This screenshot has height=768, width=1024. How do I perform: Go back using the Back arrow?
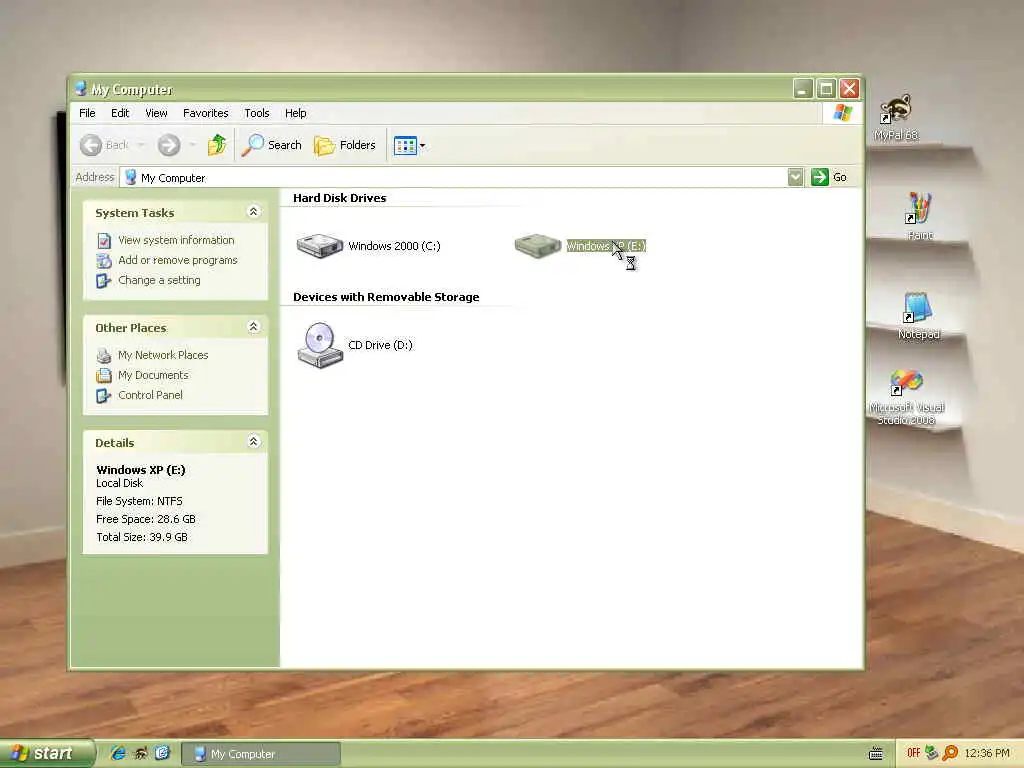point(91,145)
